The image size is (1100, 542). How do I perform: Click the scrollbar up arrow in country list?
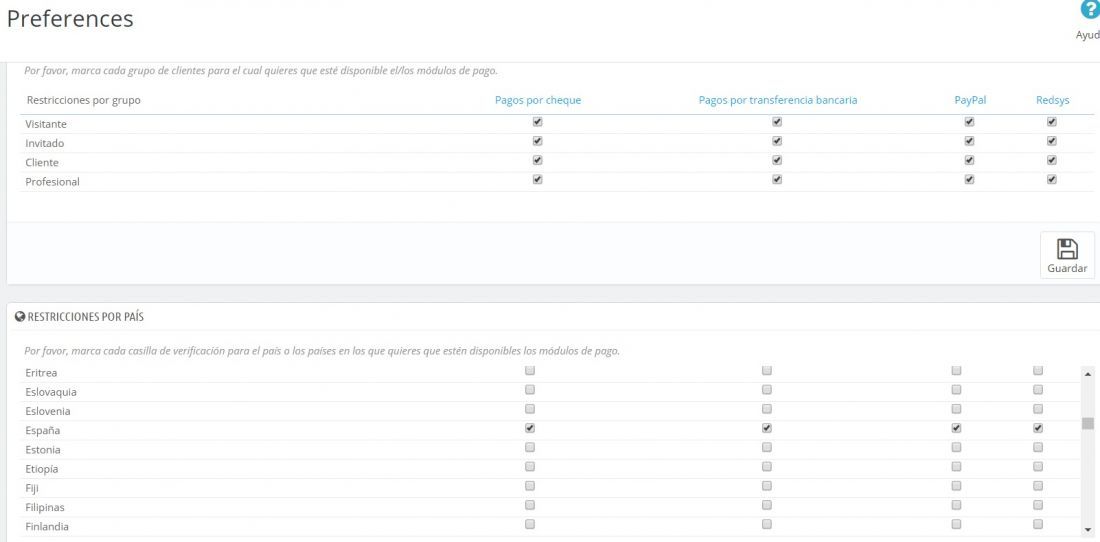1087,374
